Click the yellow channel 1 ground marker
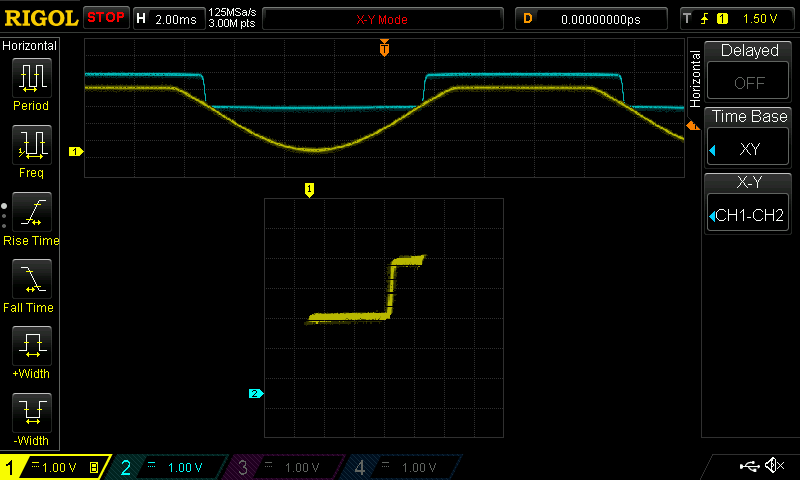 76,151
